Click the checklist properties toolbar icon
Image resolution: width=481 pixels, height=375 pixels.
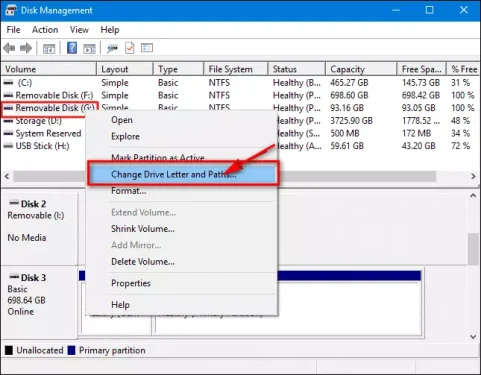point(130,48)
